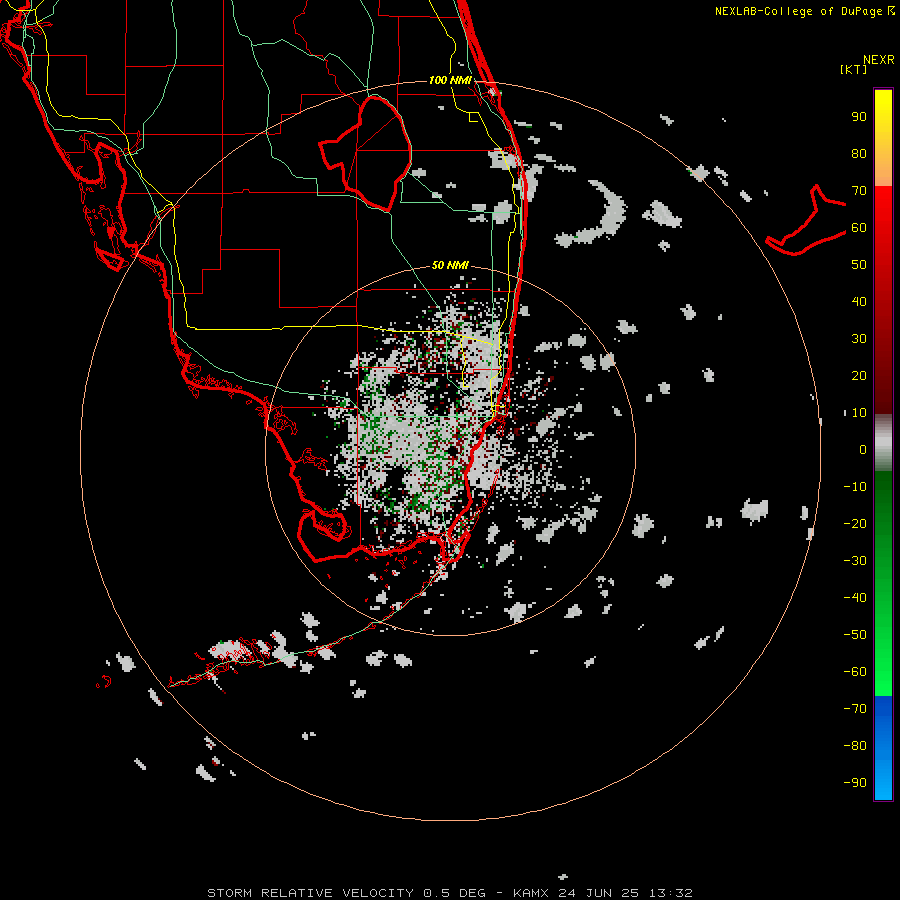This screenshot has height=900, width=900.
Task: Click the 20 value on the velocity scale
Action: (x=859, y=375)
